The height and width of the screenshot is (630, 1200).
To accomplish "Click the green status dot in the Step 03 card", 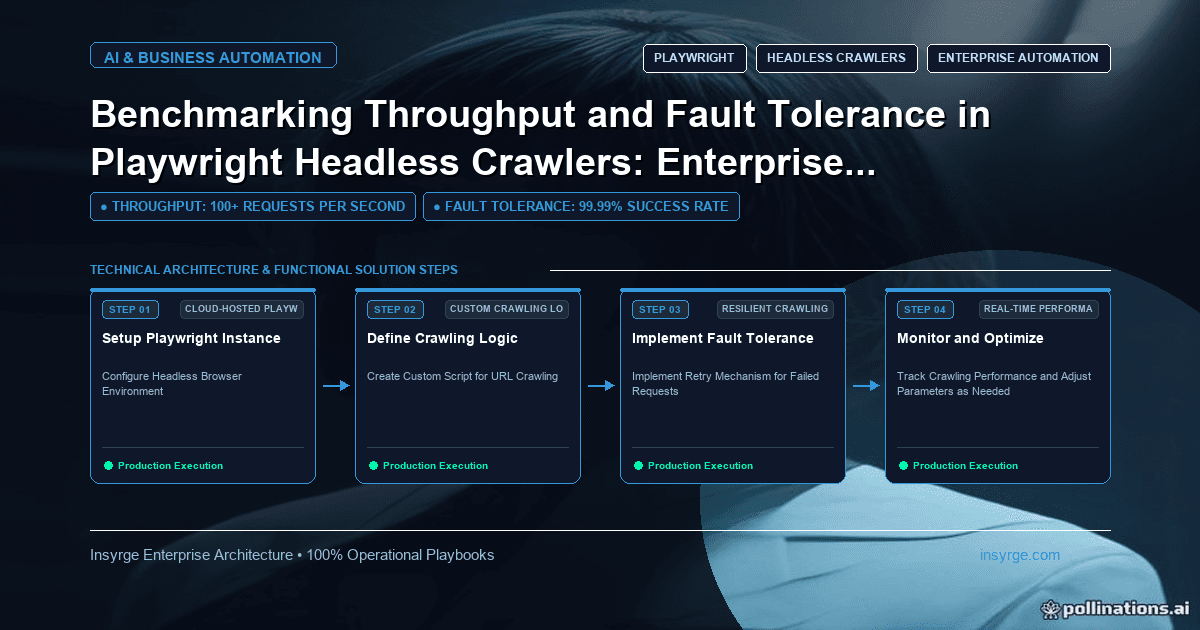I will 638,466.
